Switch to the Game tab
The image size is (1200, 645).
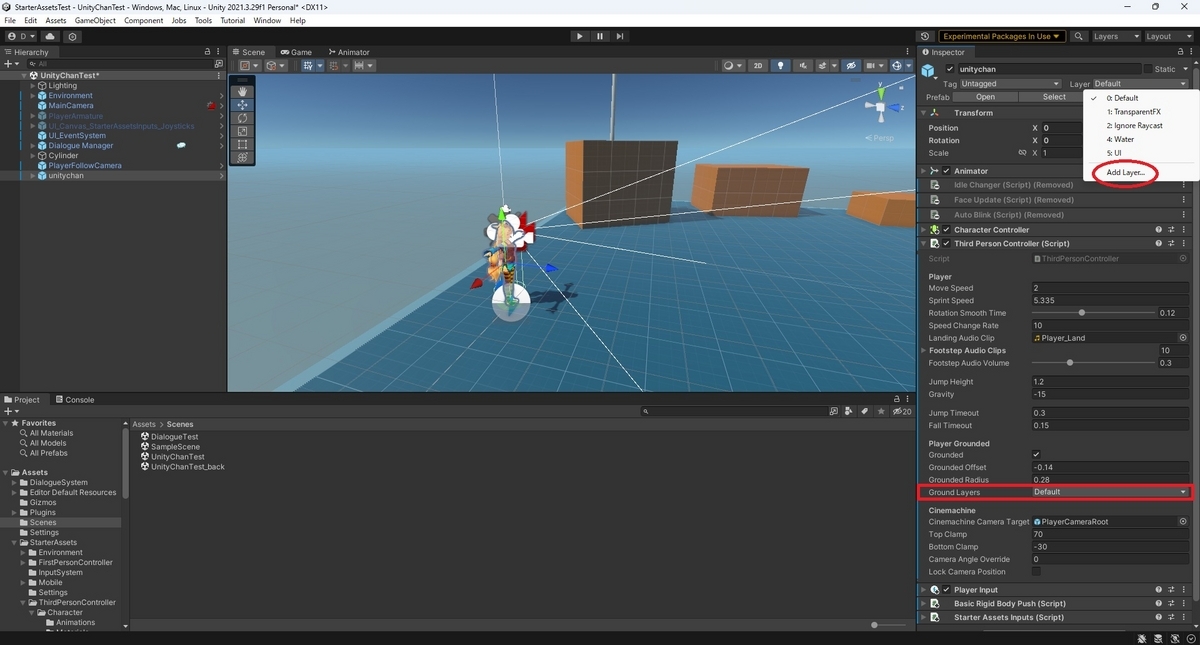coord(296,52)
